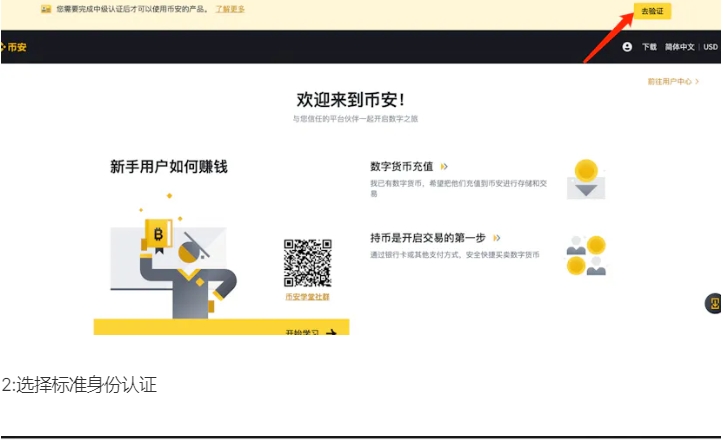Open the 下载 download menu
This screenshot has width=724, height=440.
click(x=649, y=47)
